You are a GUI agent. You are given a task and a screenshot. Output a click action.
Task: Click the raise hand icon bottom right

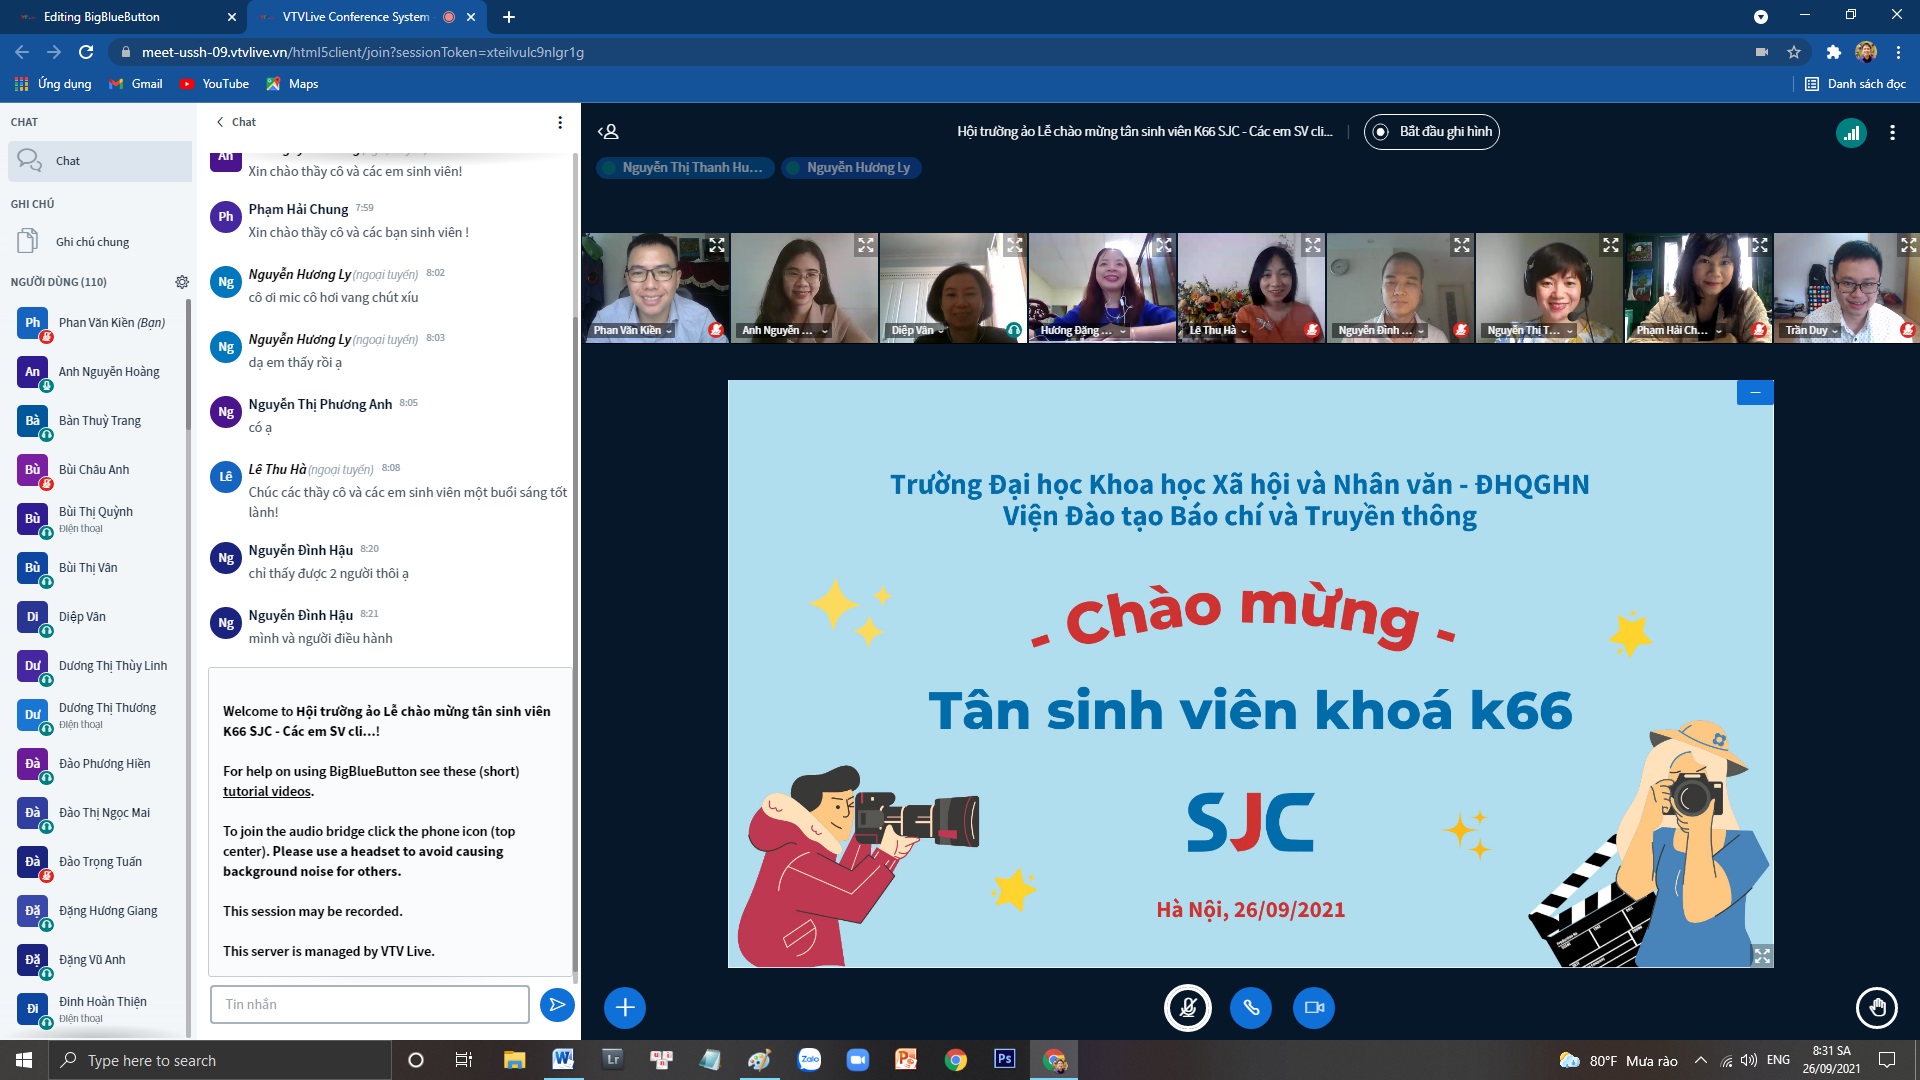[x=1875, y=1007]
